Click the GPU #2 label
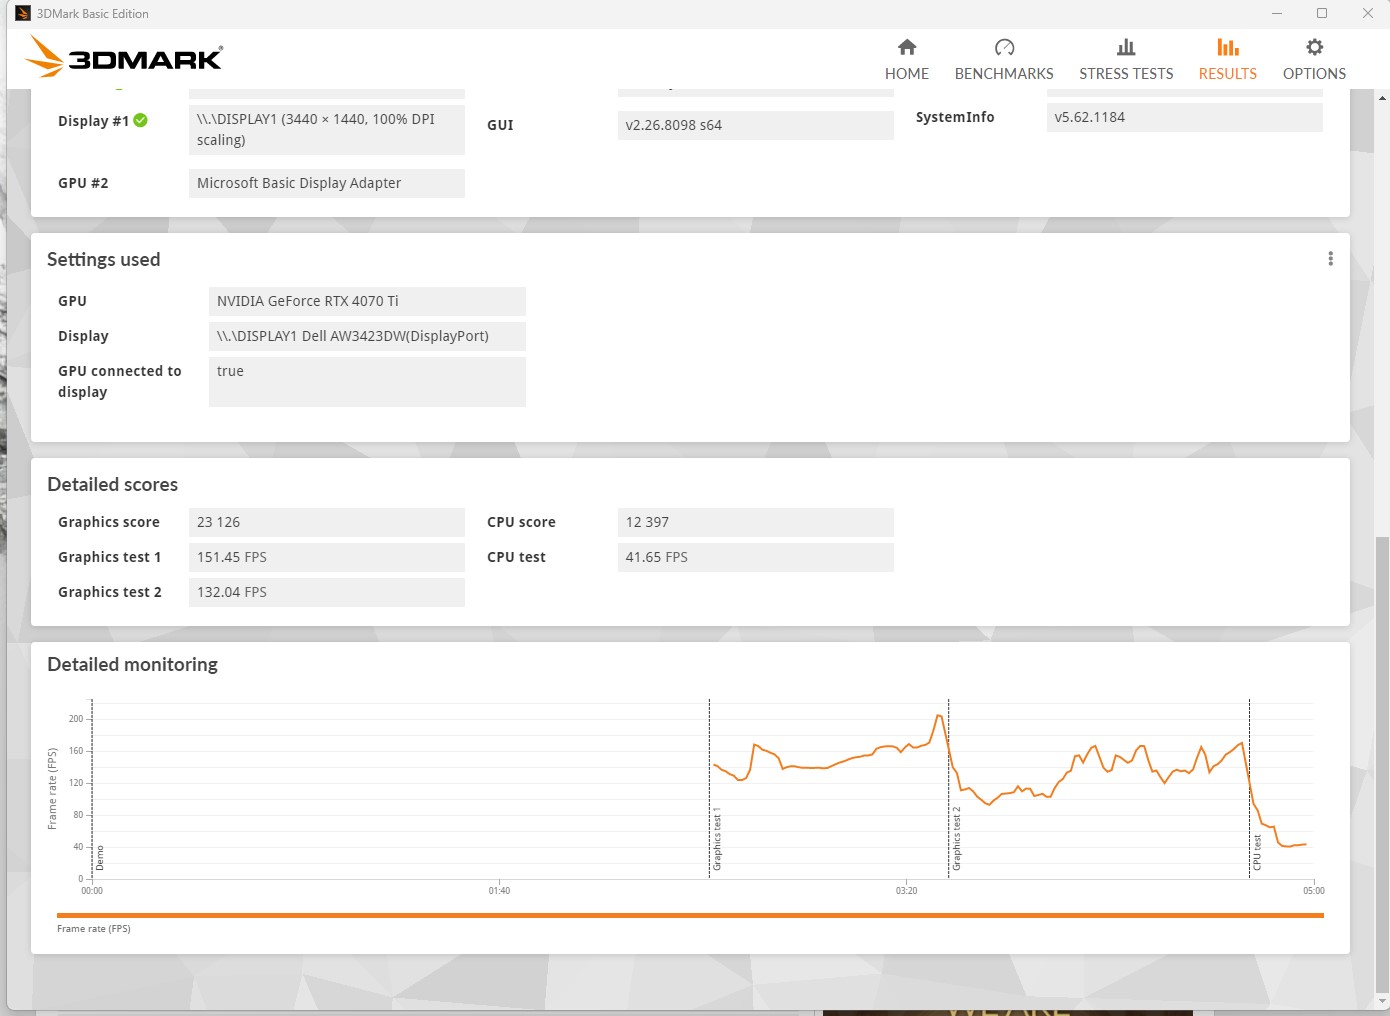 click(83, 183)
